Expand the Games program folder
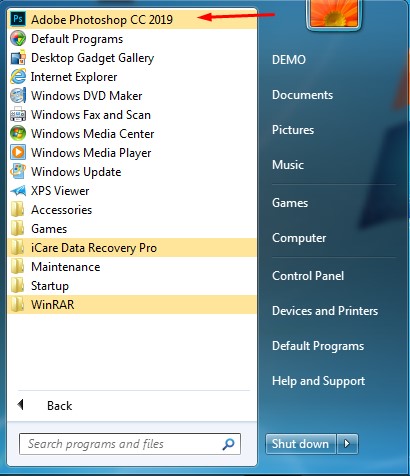This screenshot has height=476, width=410. tap(132, 229)
